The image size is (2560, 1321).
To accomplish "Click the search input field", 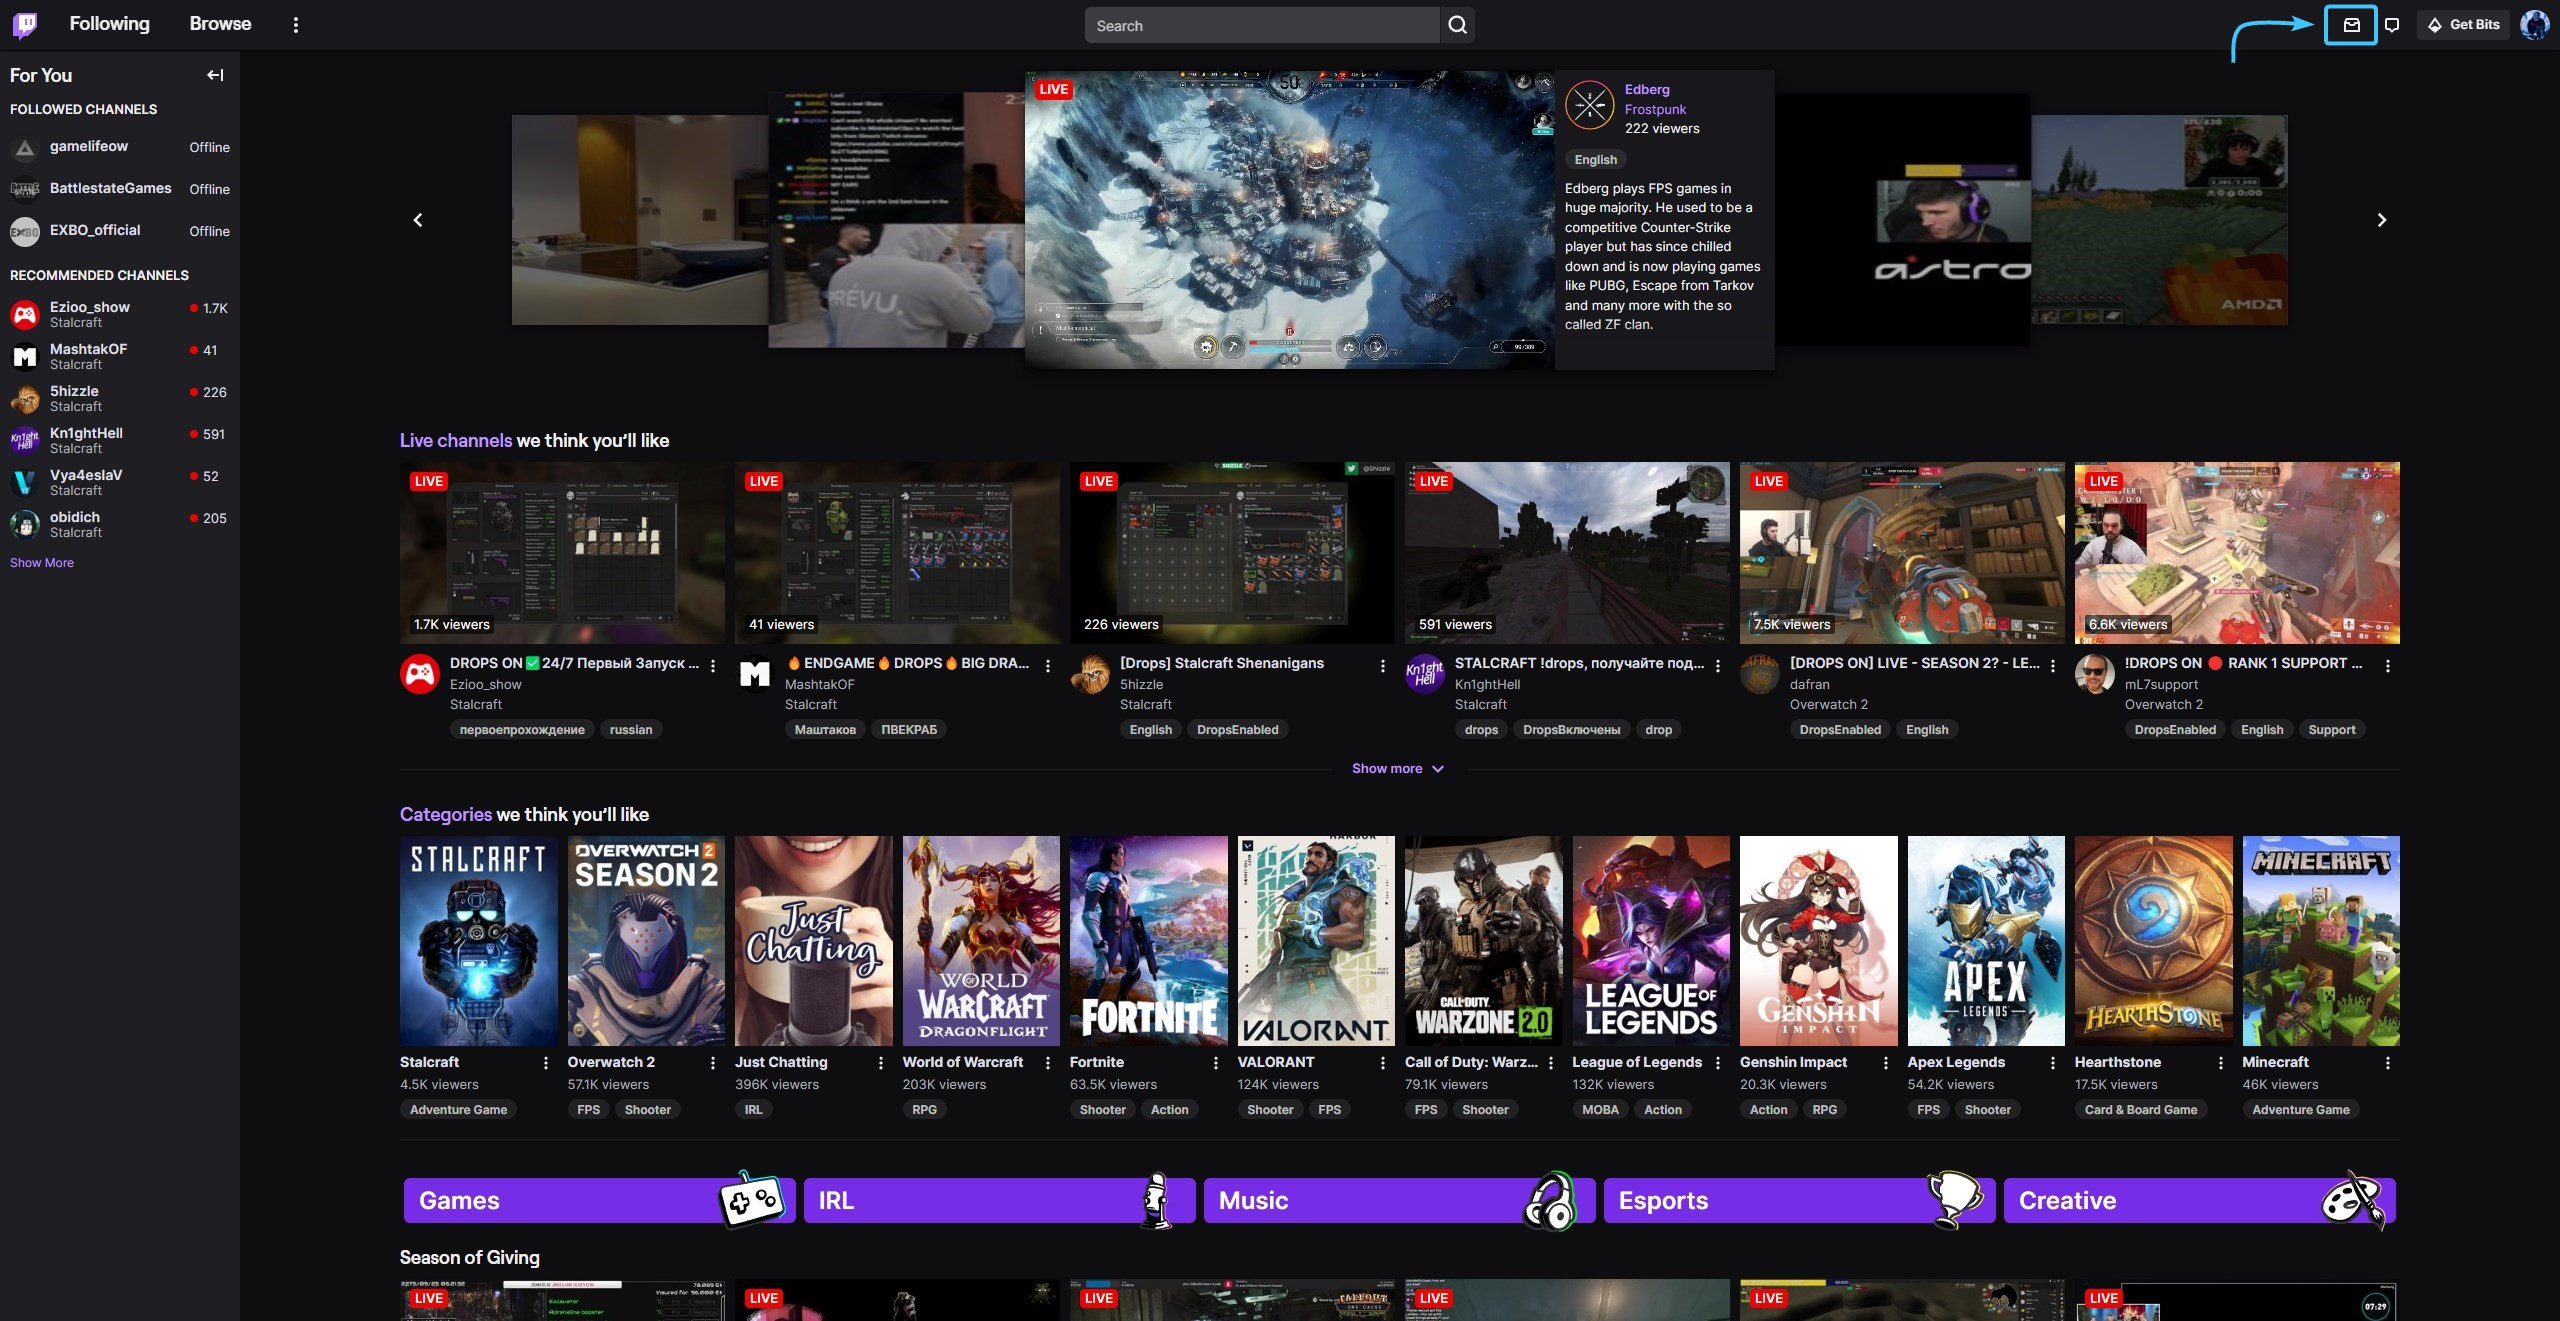I will pos(1262,25).
